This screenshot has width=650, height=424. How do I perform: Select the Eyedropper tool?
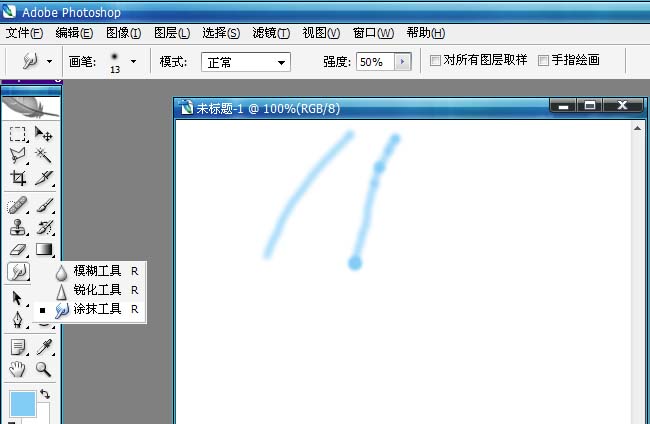click(x=44, y=347)
